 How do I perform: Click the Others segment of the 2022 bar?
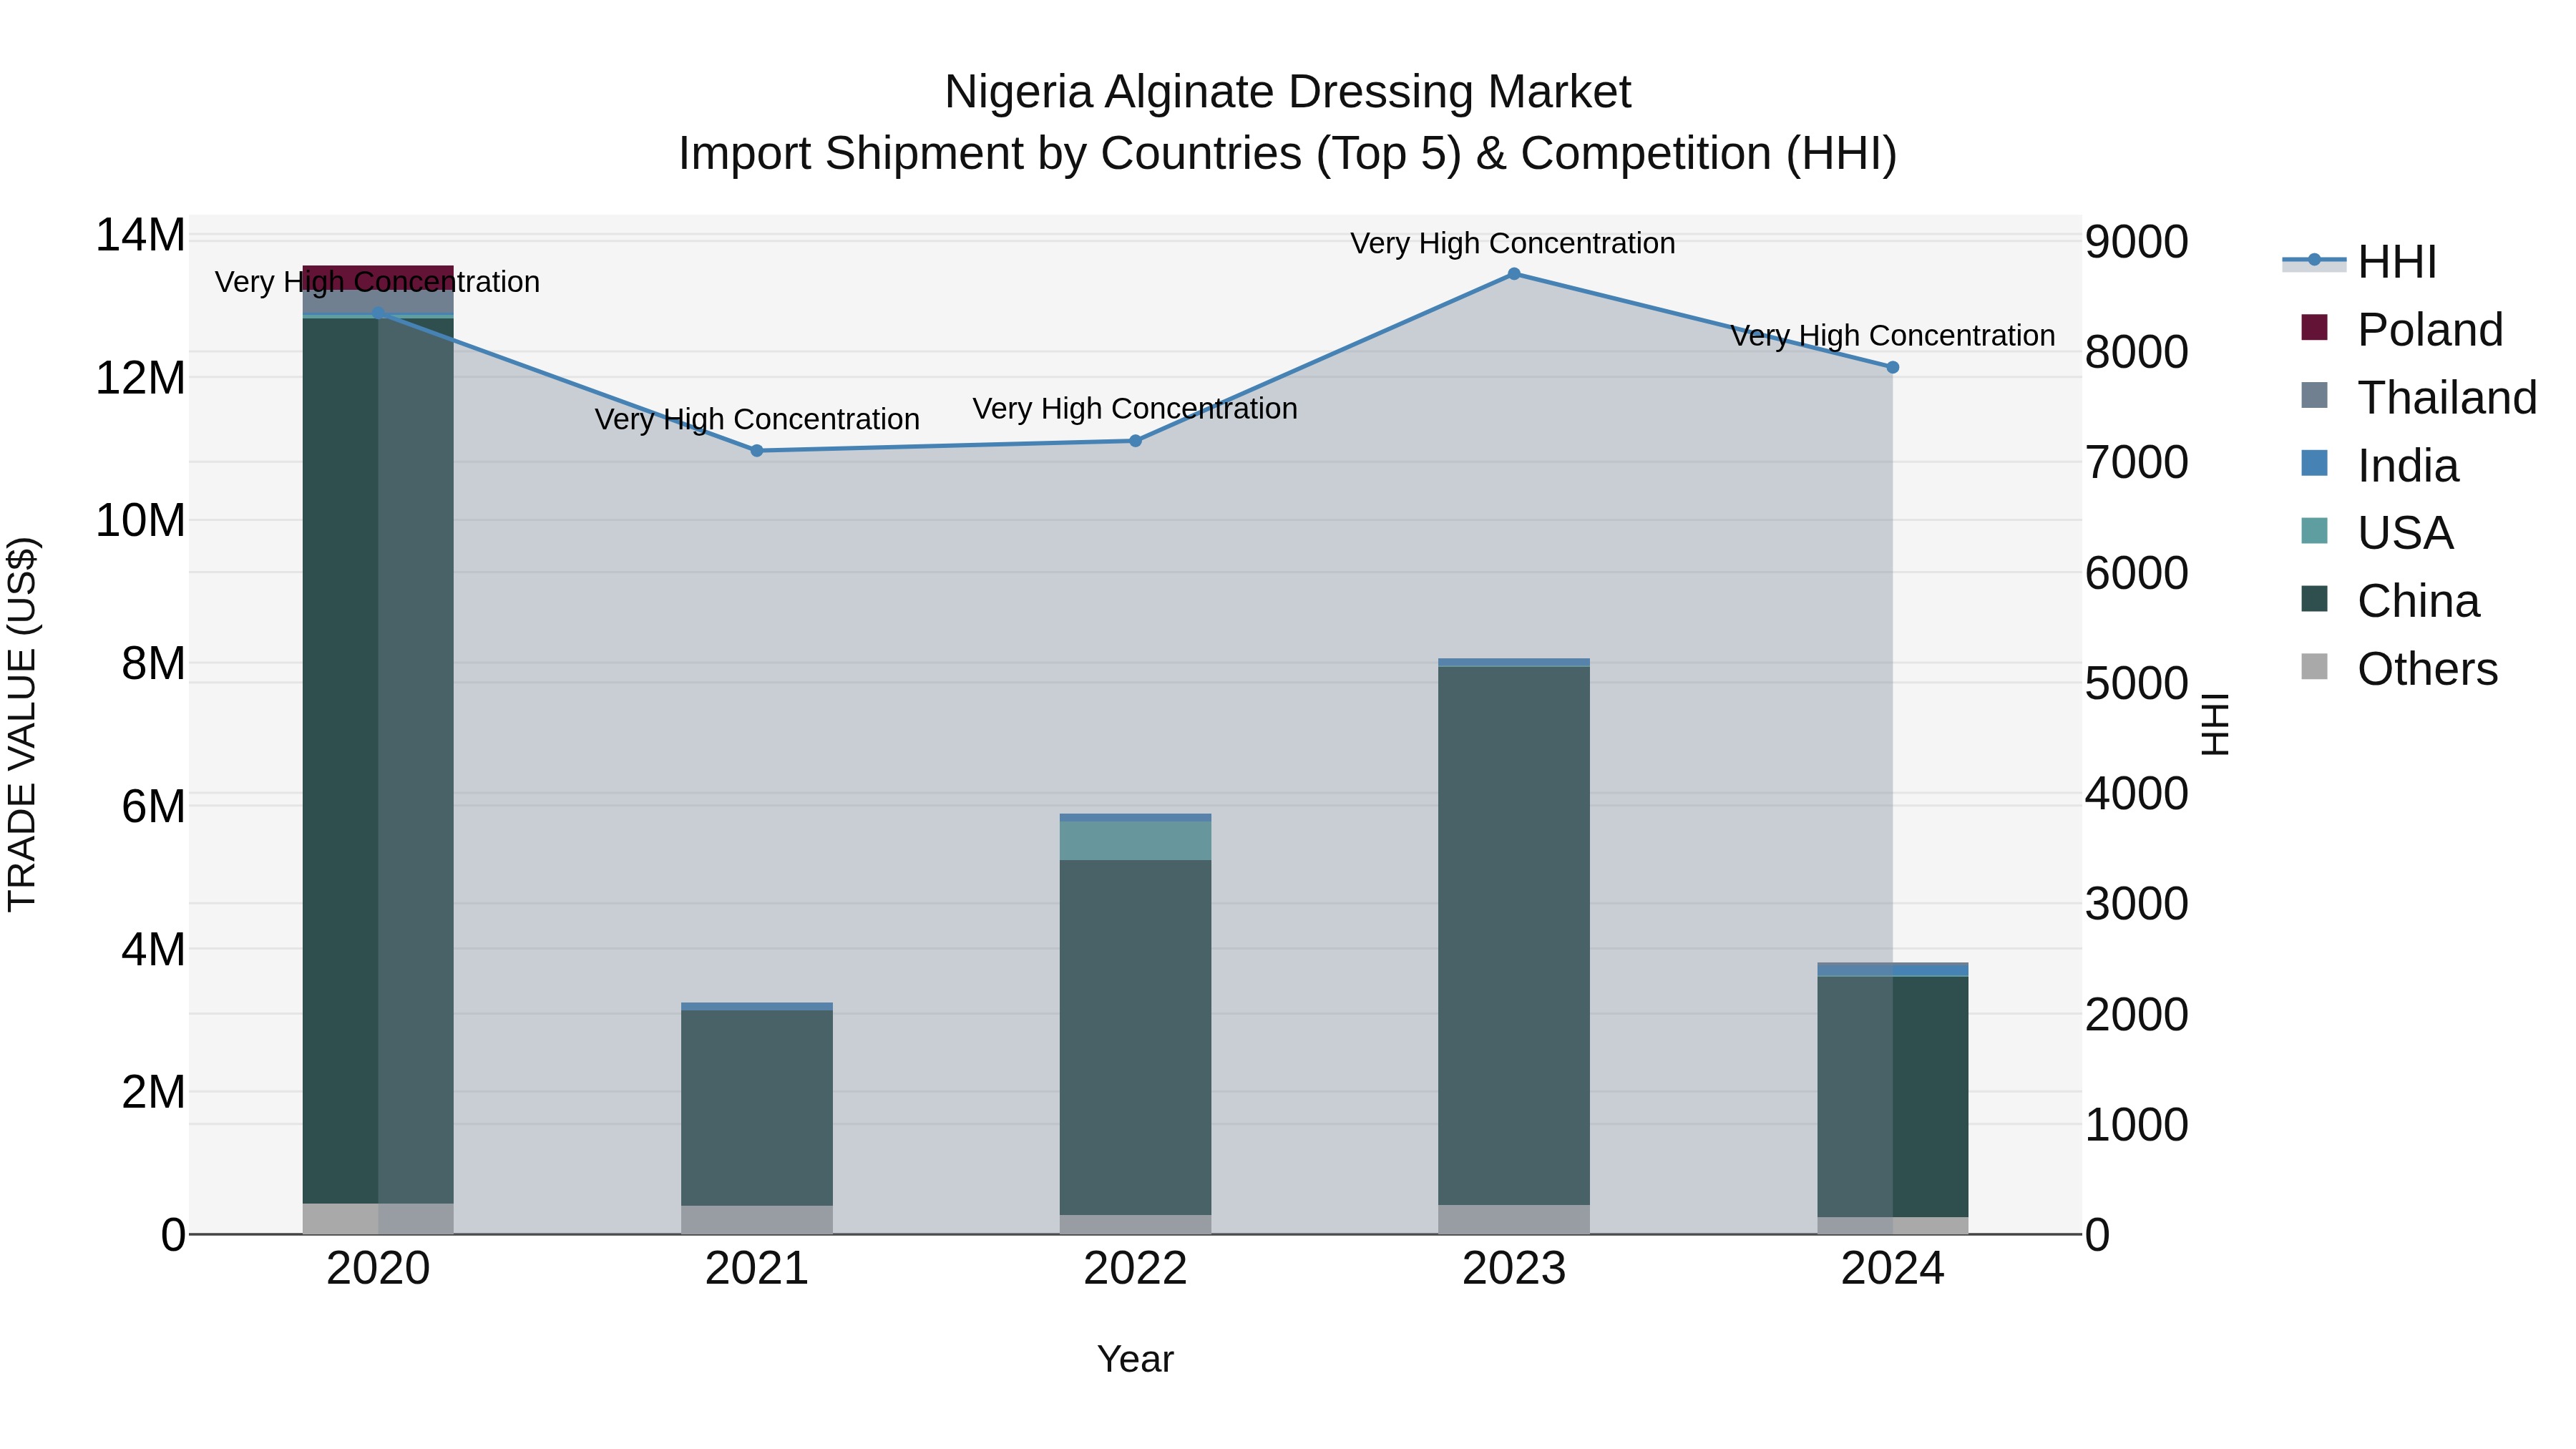(x=1135, y=1225)
